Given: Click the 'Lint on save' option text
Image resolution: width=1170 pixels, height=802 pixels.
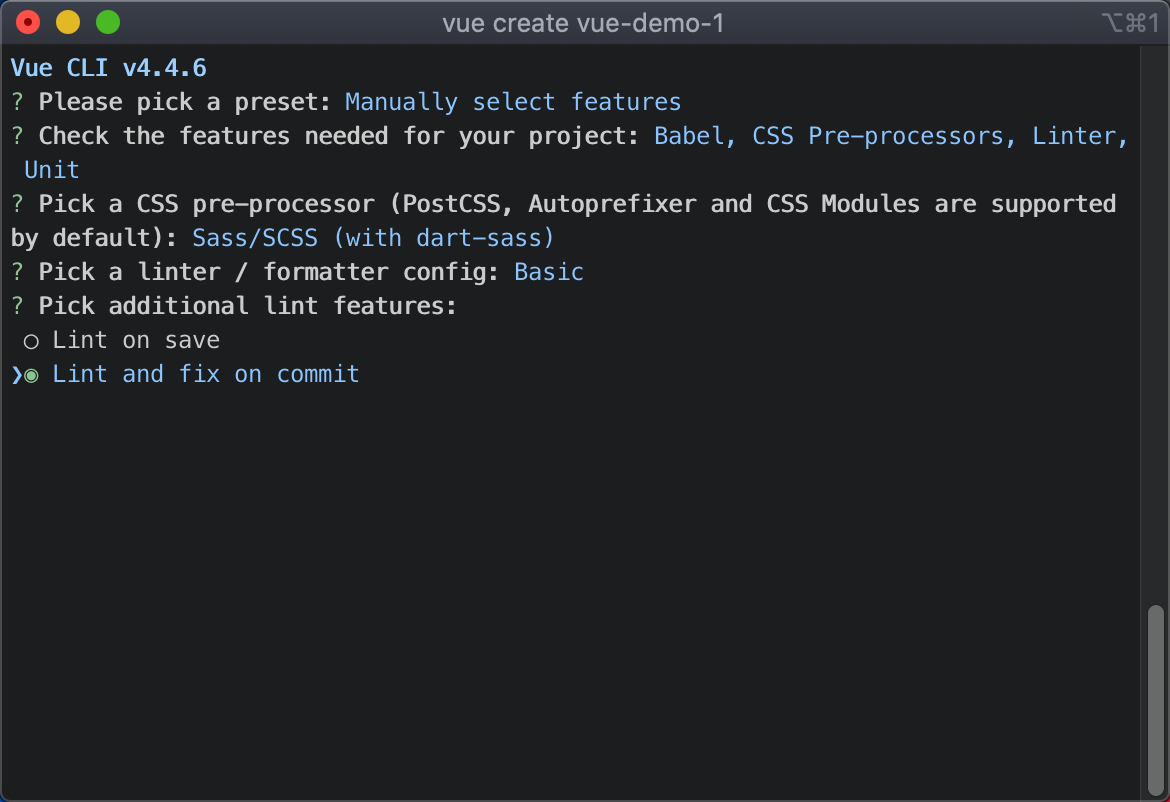Looking at the screenshot, I should point(136,340).
